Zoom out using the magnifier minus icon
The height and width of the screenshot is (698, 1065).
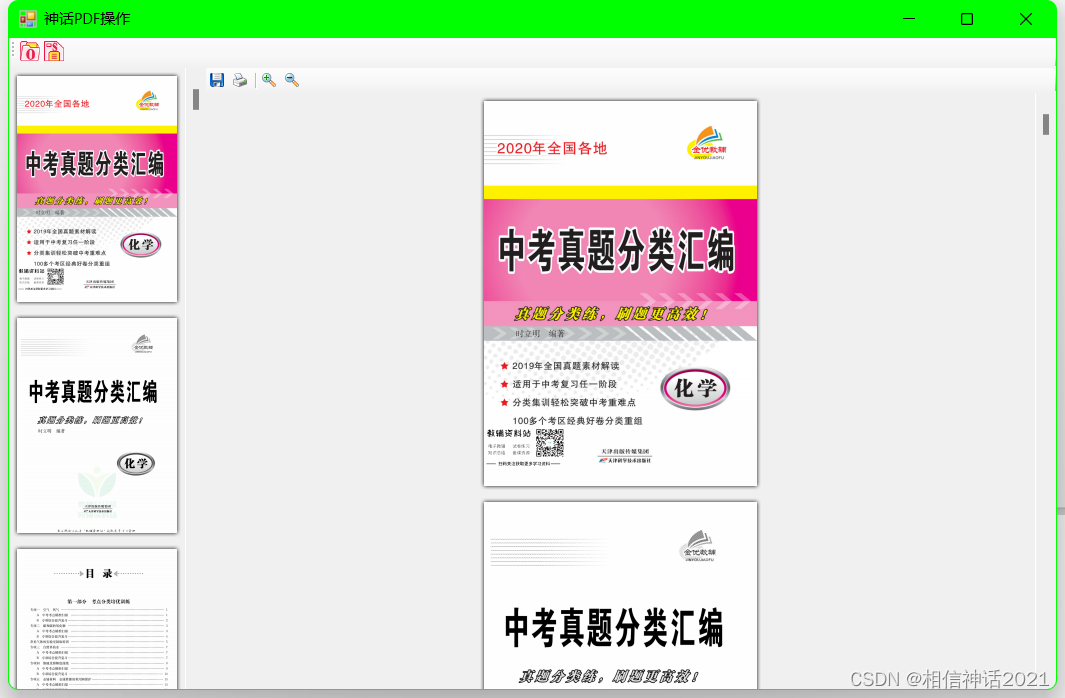tap(291, 80)
